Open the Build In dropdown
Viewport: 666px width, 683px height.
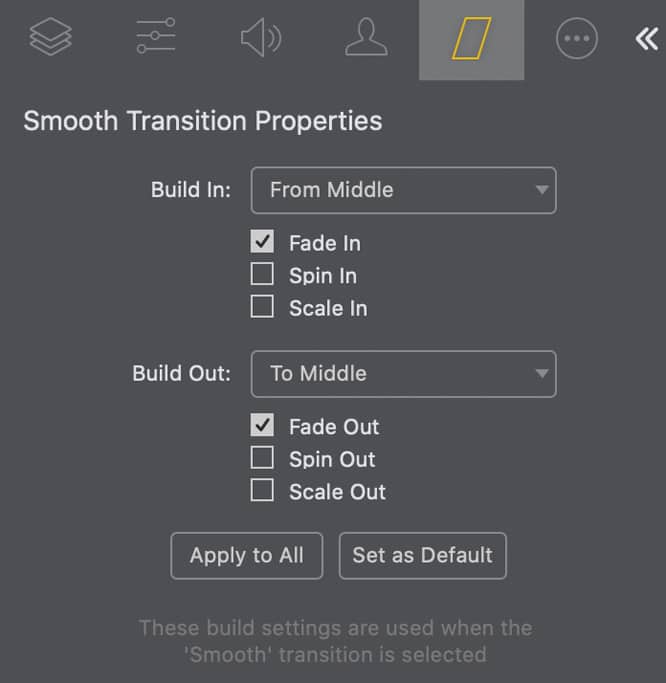[x=403, y=190]
